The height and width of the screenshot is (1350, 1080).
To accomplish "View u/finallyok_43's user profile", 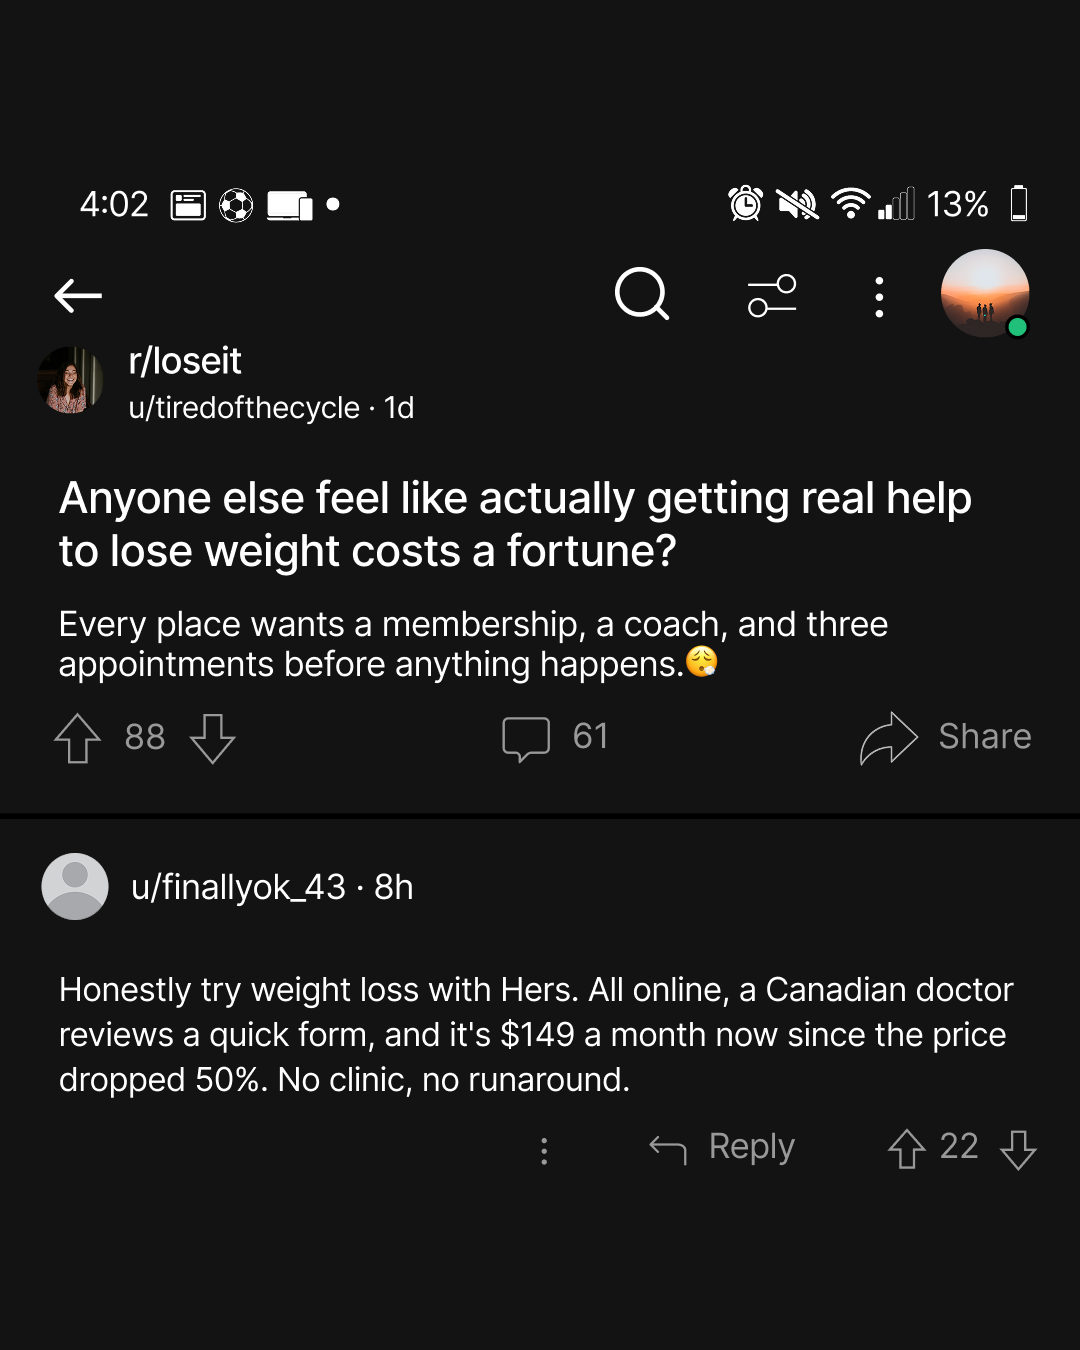I will tap(238, 887).
